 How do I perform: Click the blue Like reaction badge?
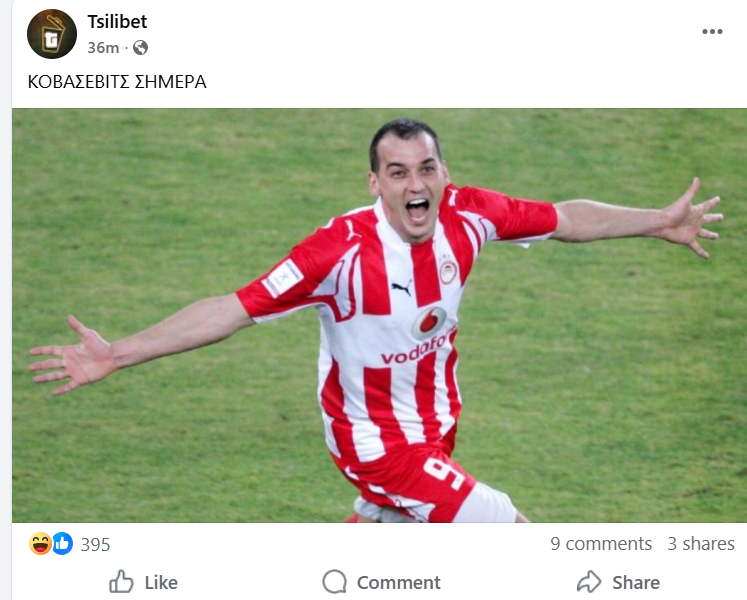click(x=62, y=543)
